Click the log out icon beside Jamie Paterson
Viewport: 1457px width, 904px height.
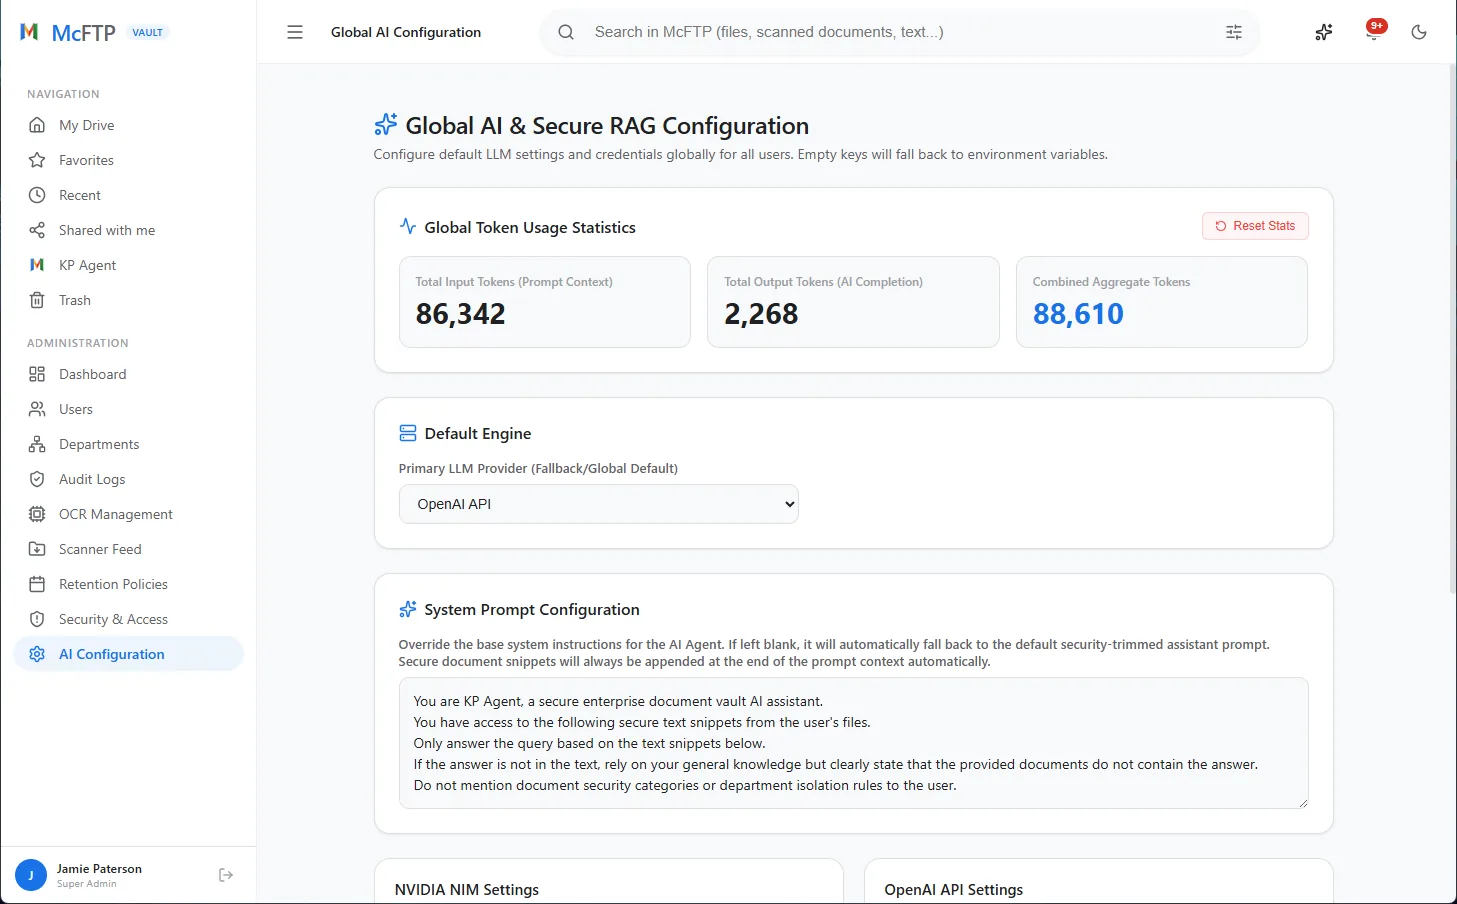pos(226,875)
